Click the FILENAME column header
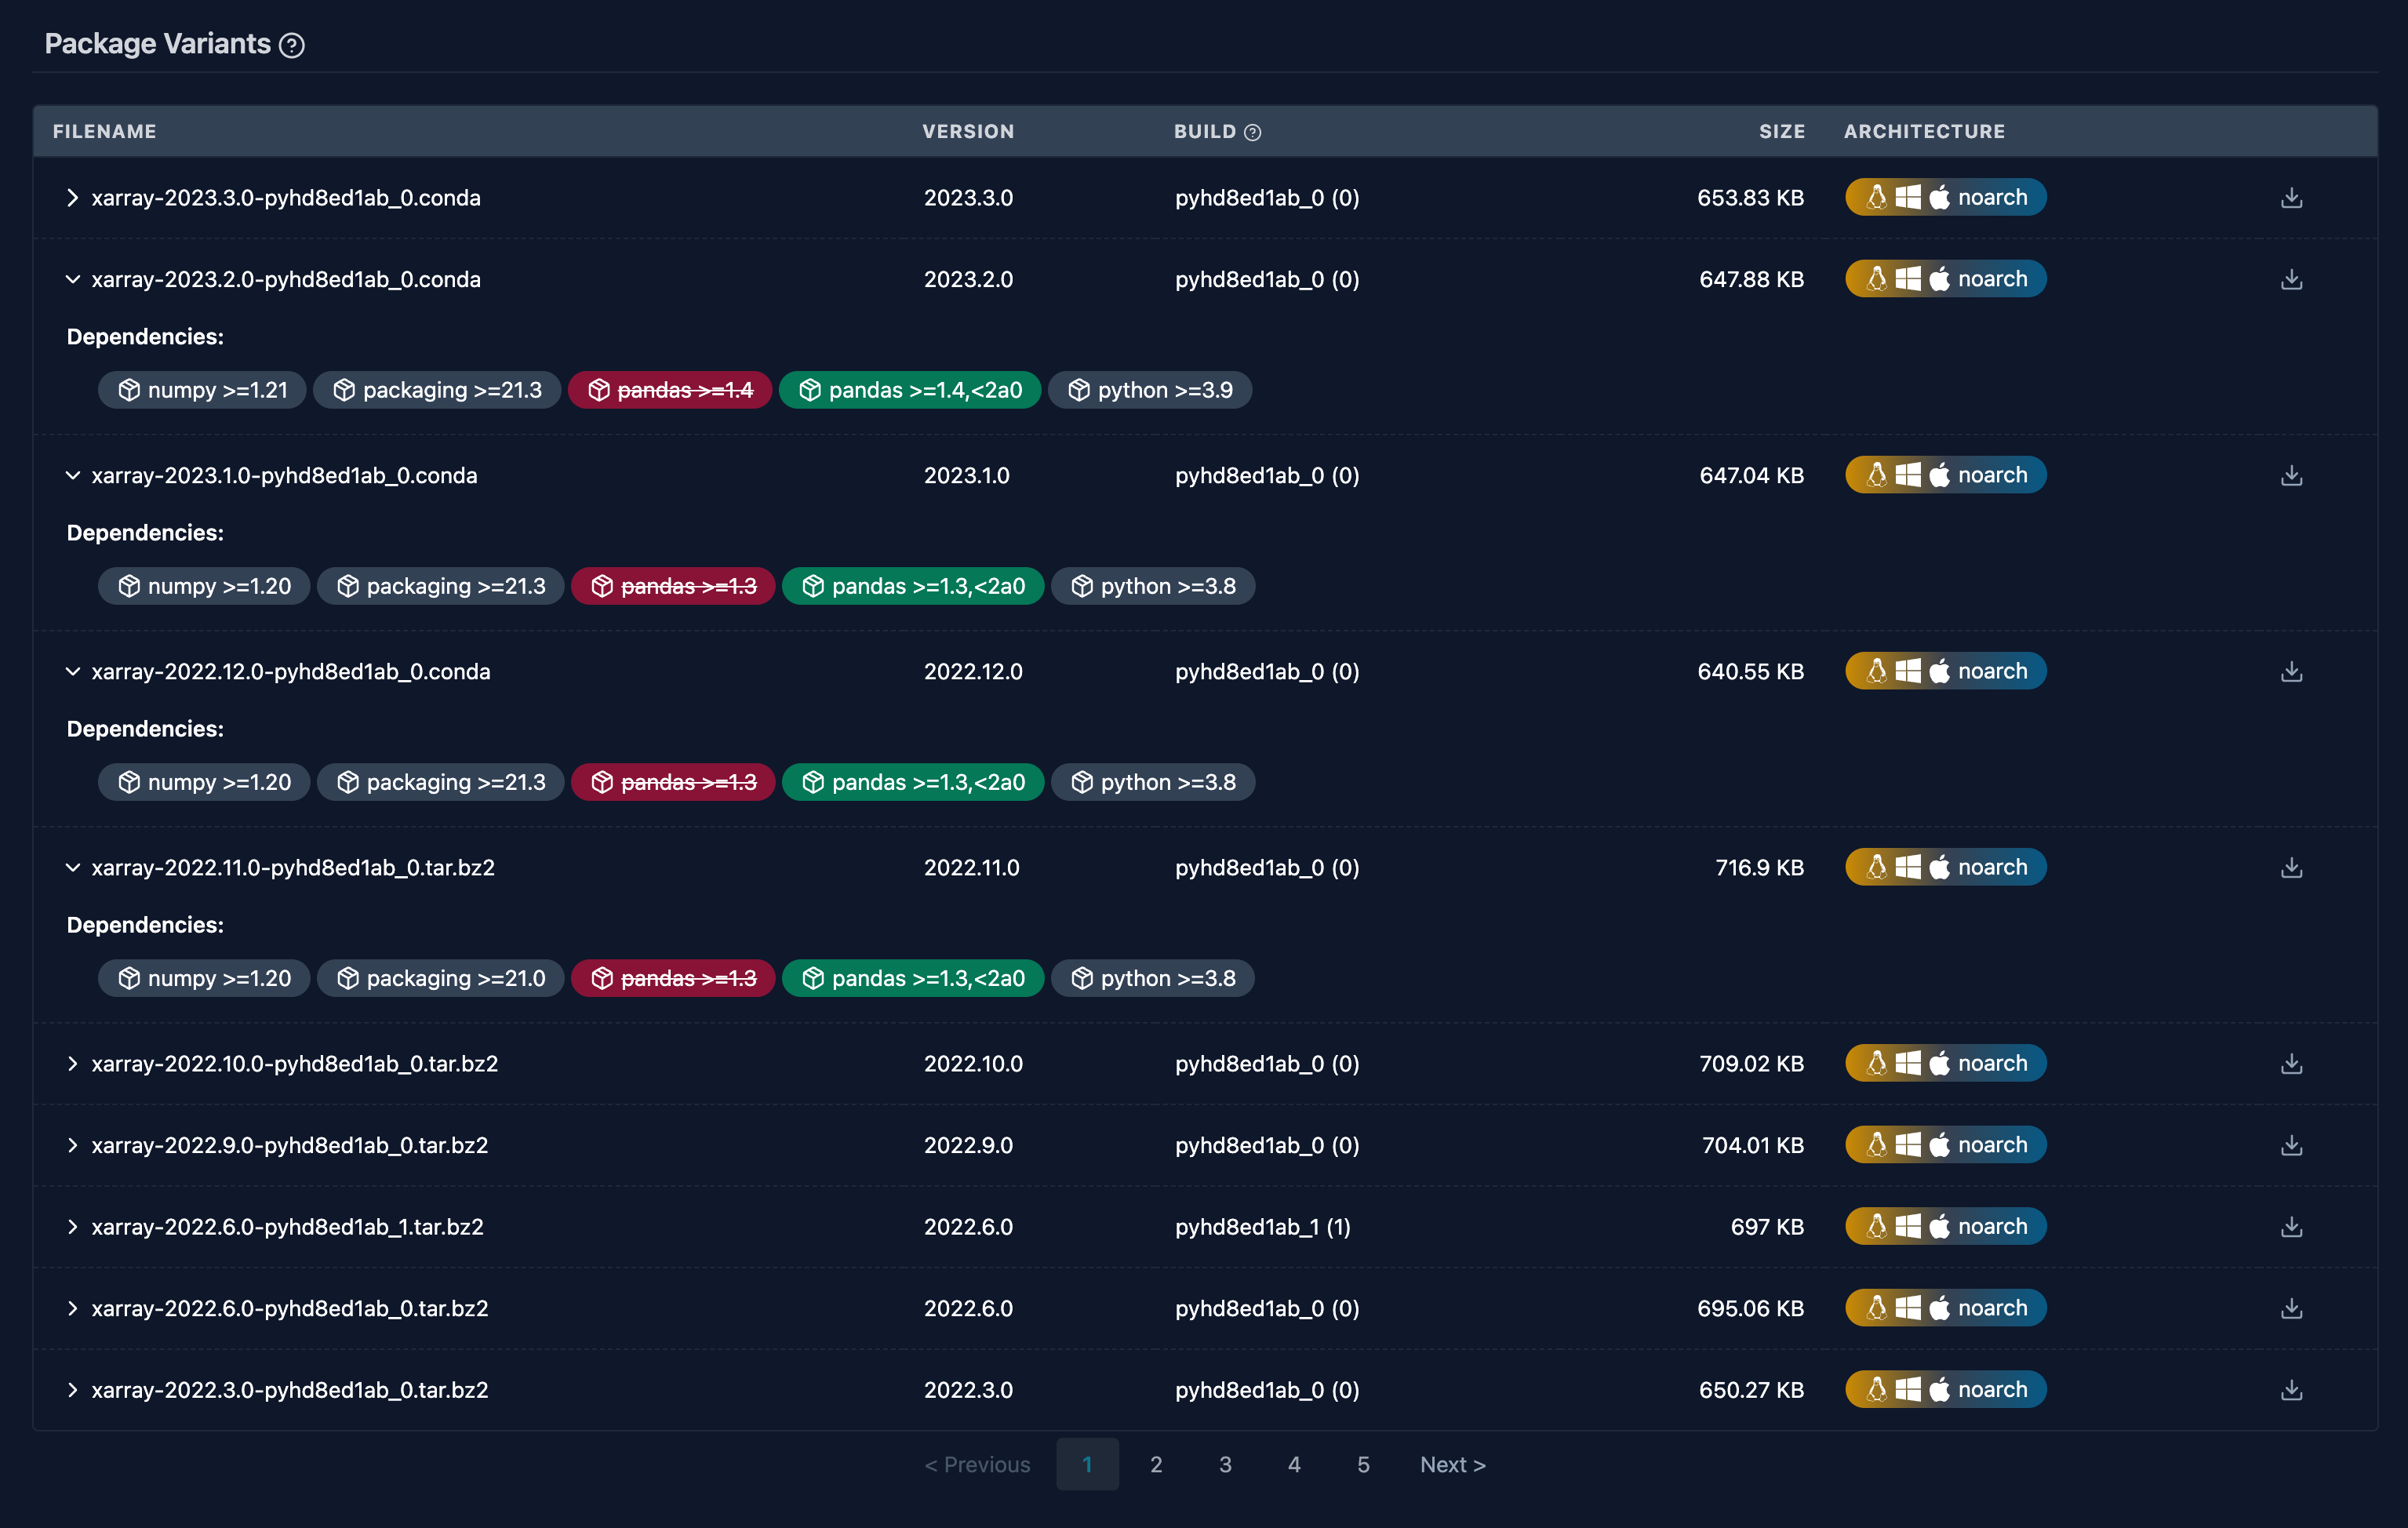Image resolution: width=2408 pixels, height=1528 pixels. click(105, 131)
